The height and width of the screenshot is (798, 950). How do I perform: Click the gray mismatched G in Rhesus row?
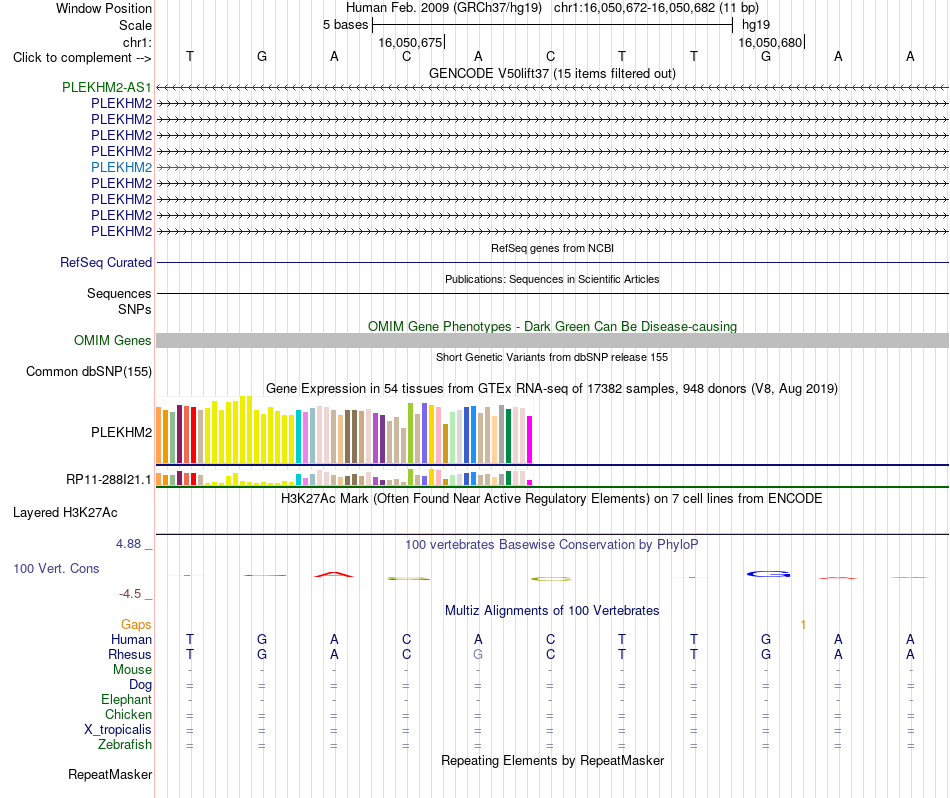pos(478,654)
